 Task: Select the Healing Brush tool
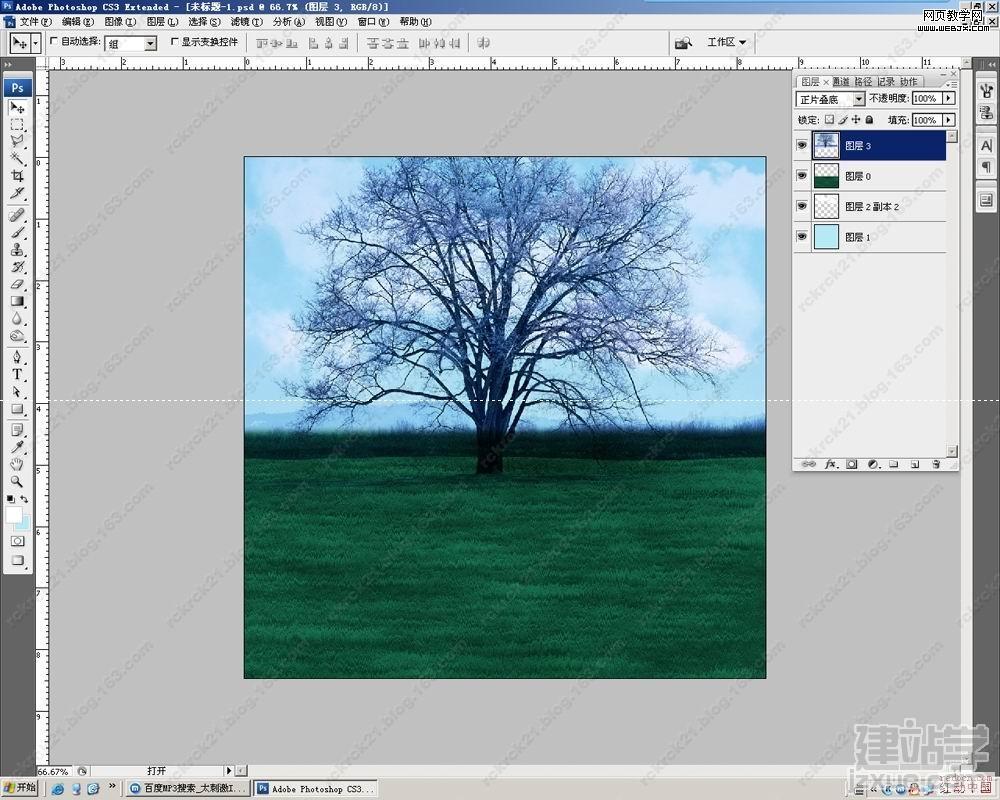[17, 215]
